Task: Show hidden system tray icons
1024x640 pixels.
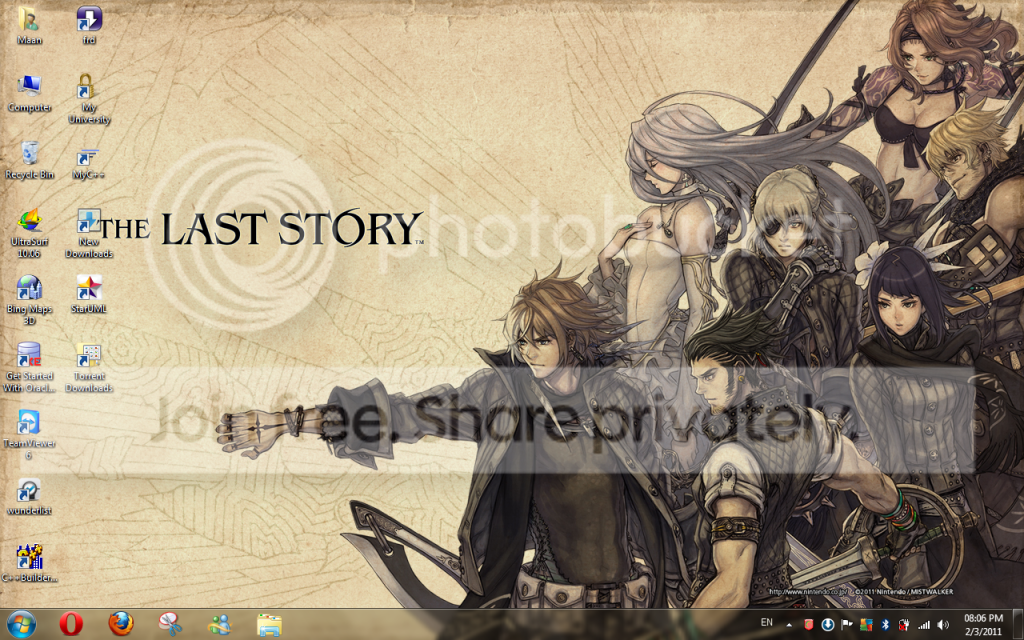Action: (789, 625)
